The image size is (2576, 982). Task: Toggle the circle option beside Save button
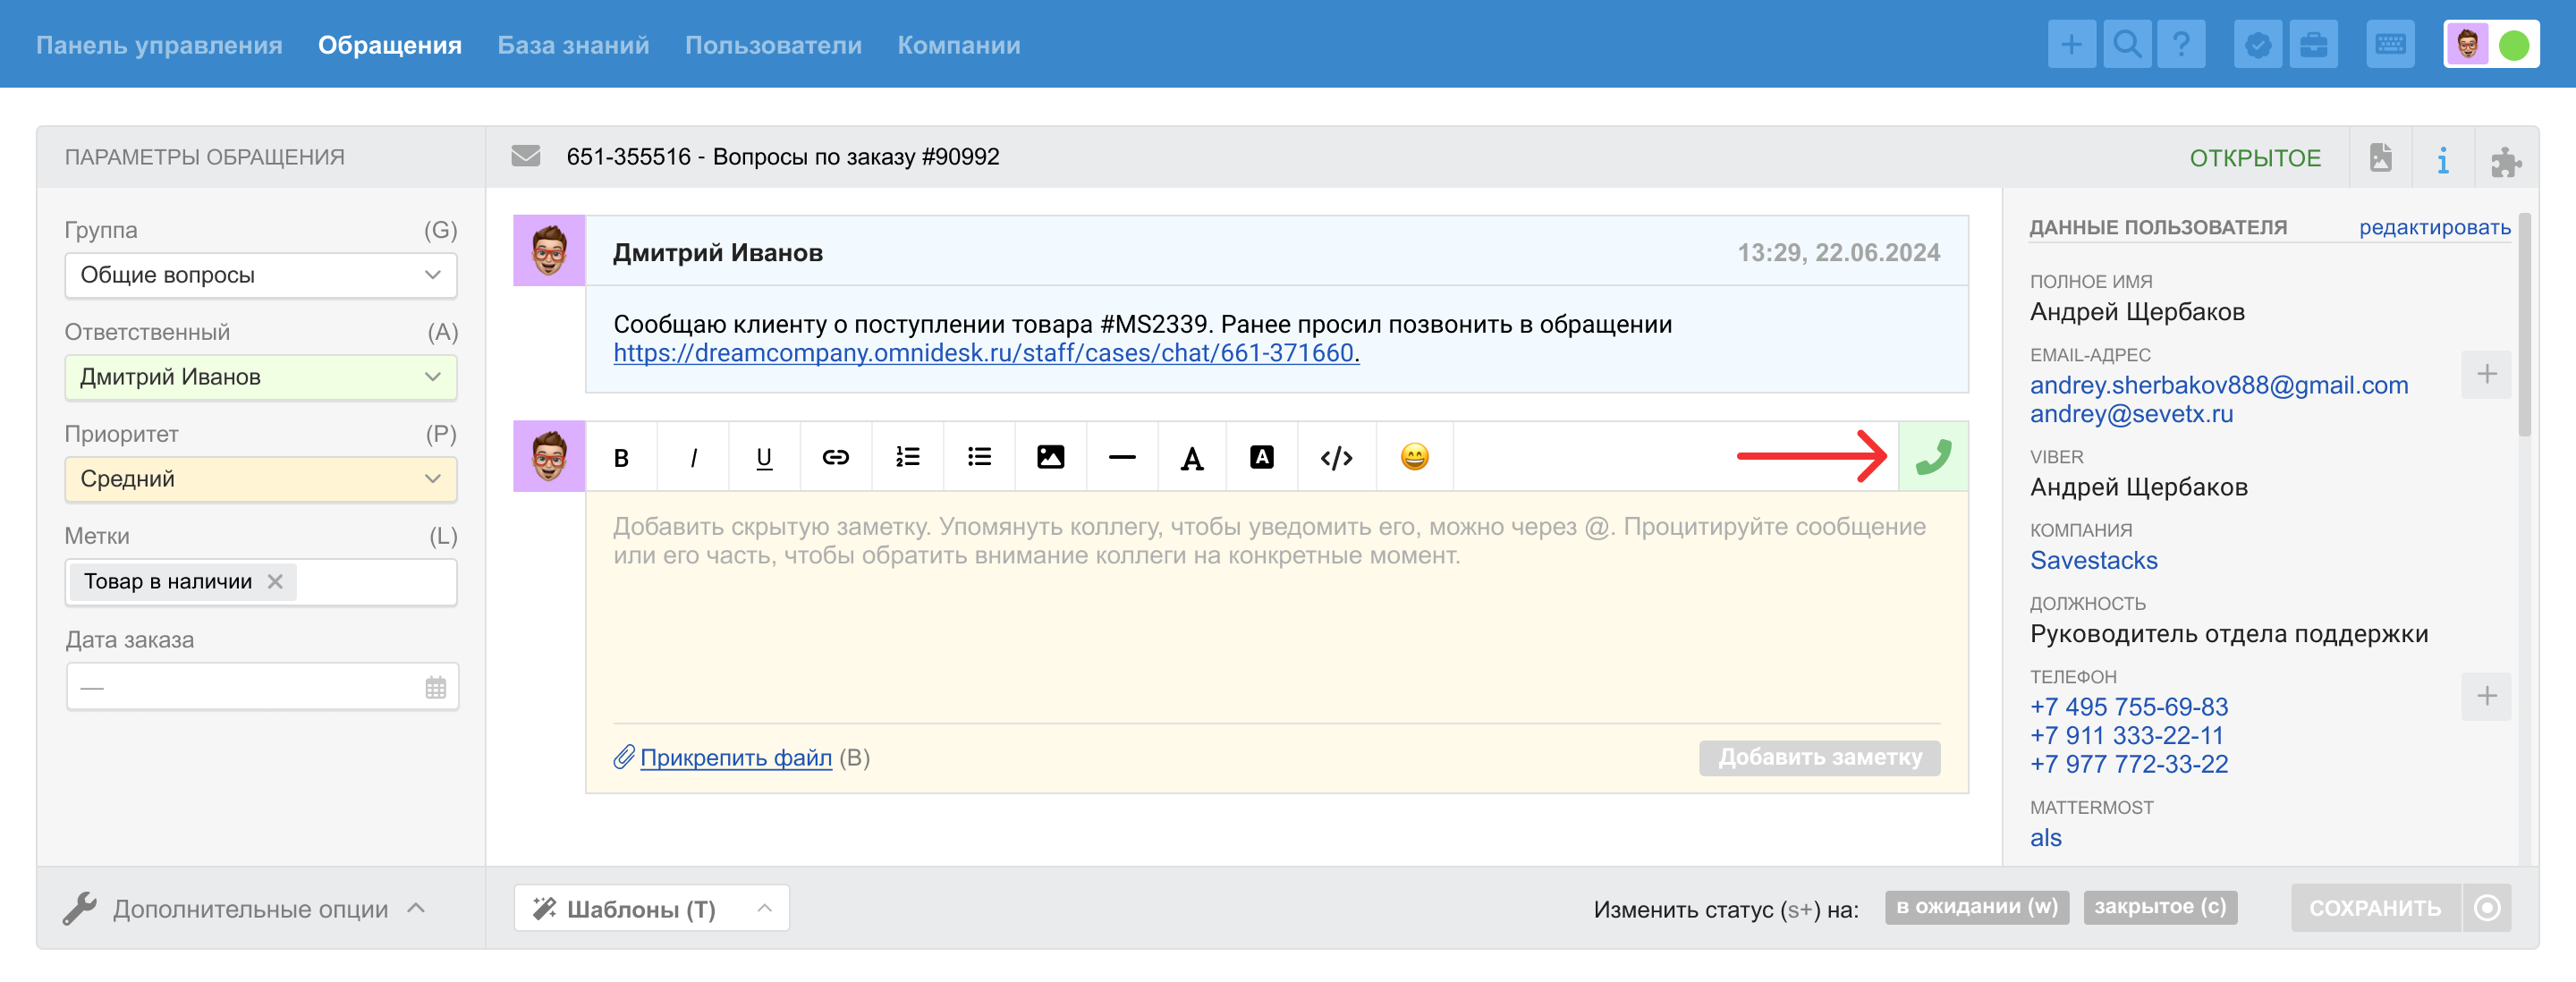[2487, 907]
